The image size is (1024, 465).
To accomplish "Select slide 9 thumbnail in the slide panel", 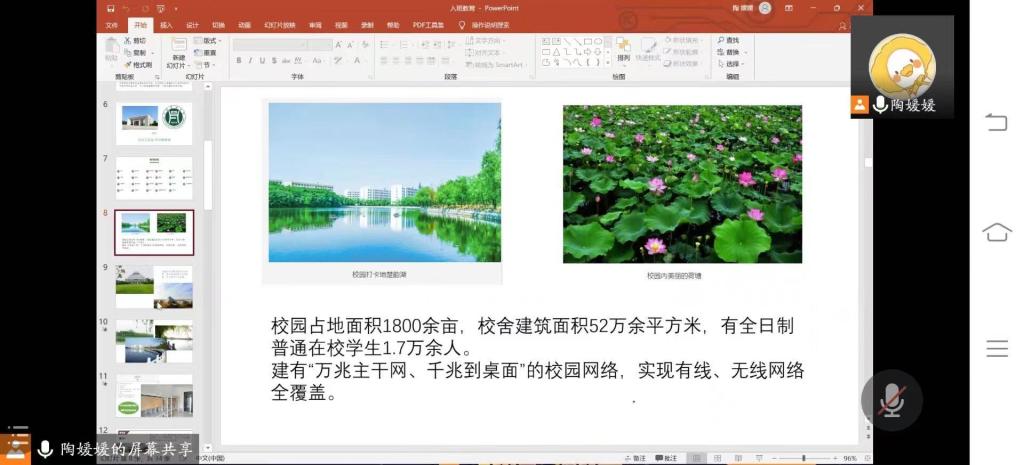I will (154, 287).
